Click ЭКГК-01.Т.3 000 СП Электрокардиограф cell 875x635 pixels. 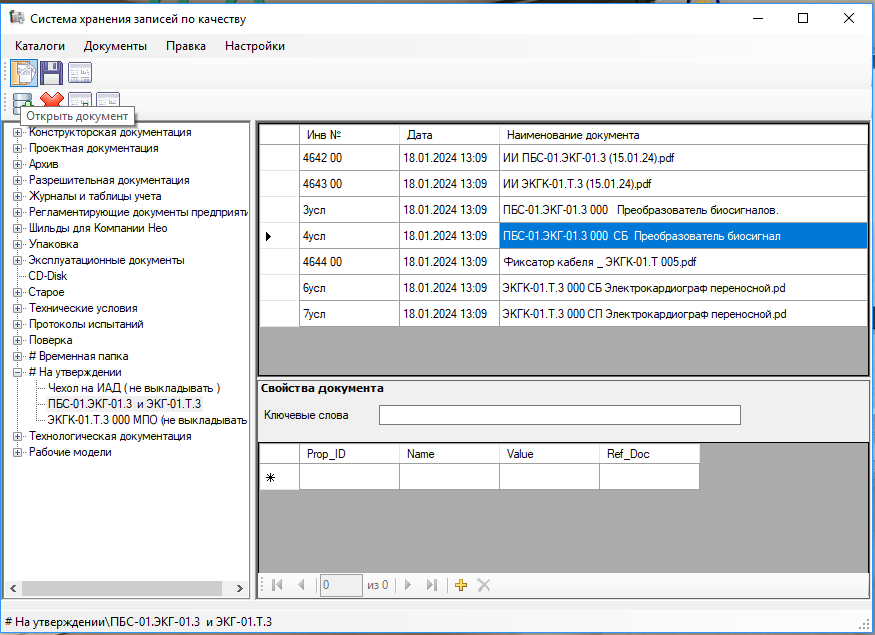[683, 314]
